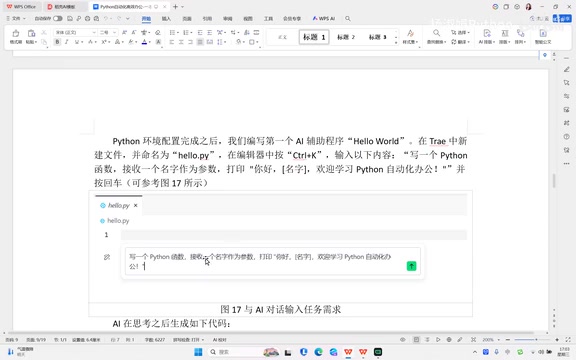
Task: Click the Cut scissors icon
Action: (44, 33)
